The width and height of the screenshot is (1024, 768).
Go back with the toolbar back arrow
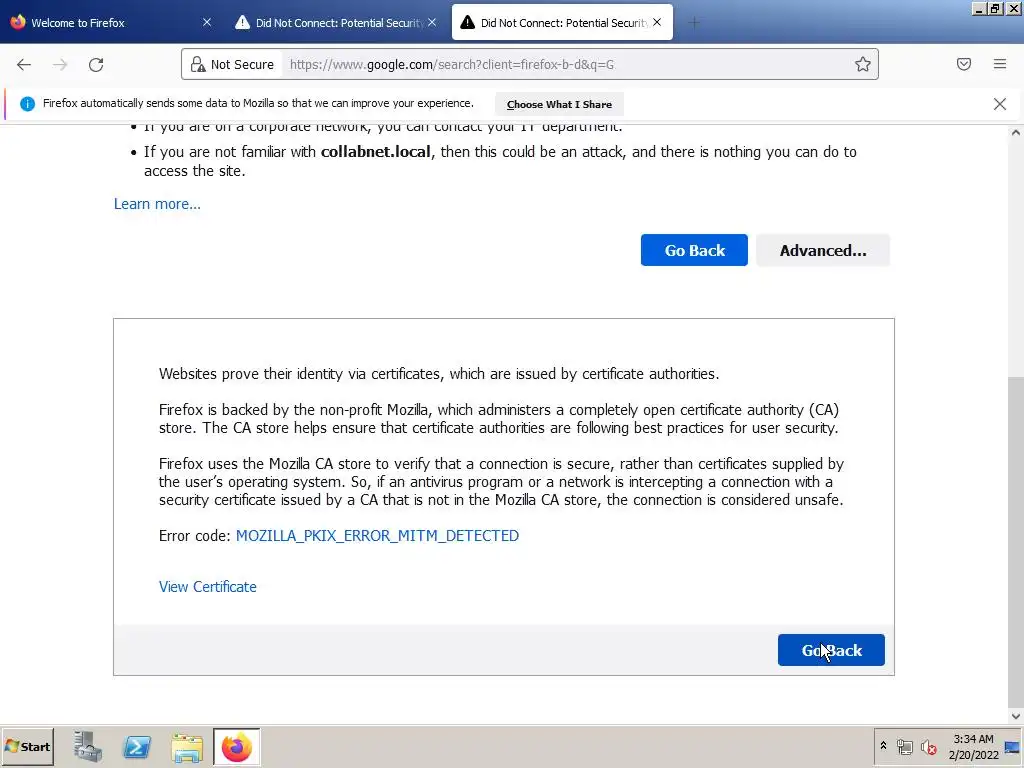tap(24, 64)
